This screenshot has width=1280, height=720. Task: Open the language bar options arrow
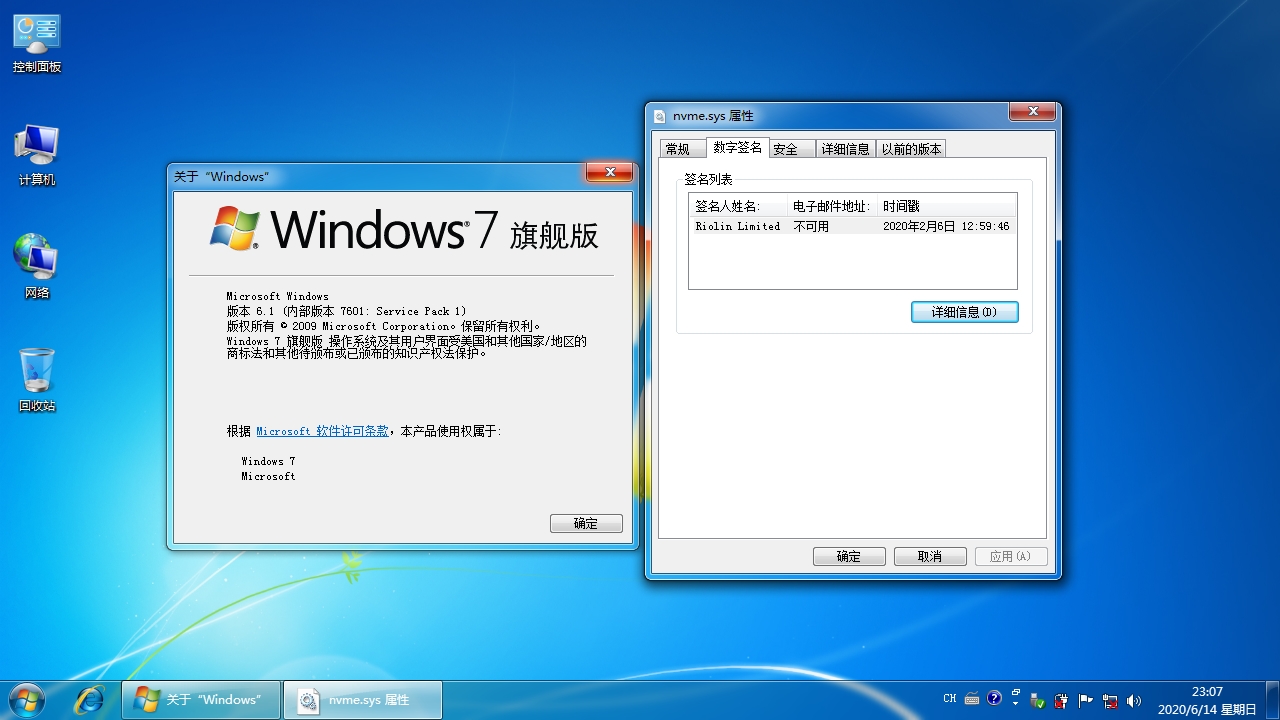point(1016,704)
